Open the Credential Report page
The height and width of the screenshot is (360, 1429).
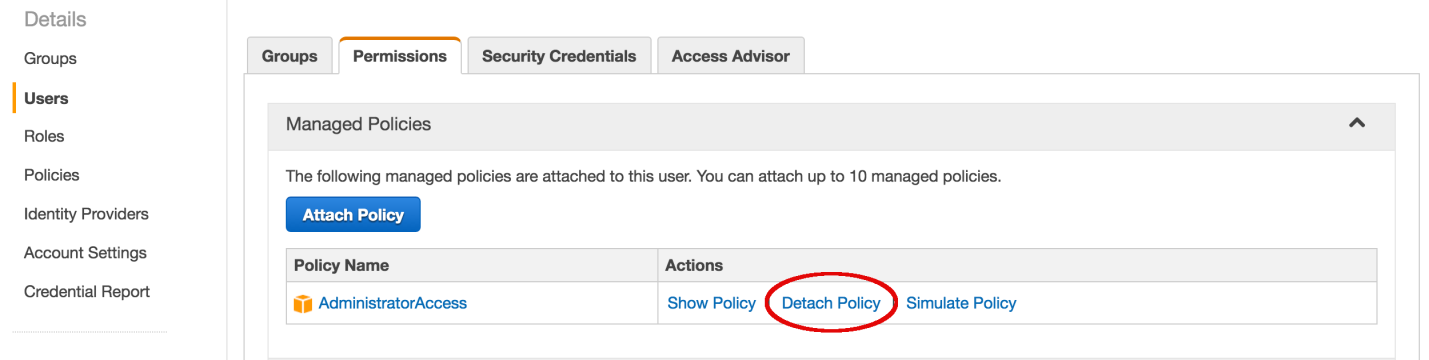(x=87, y=292)
